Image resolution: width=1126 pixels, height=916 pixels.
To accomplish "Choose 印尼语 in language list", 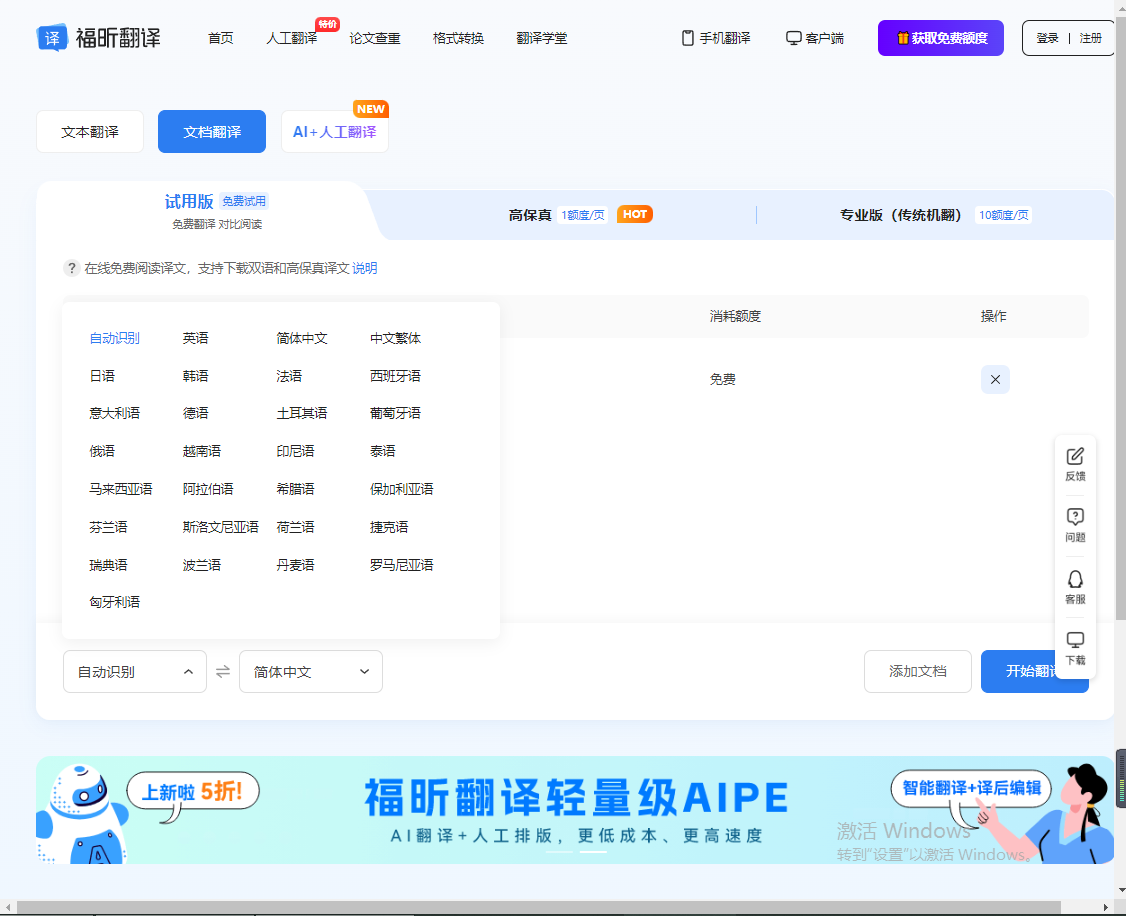I will click(295, 452).
